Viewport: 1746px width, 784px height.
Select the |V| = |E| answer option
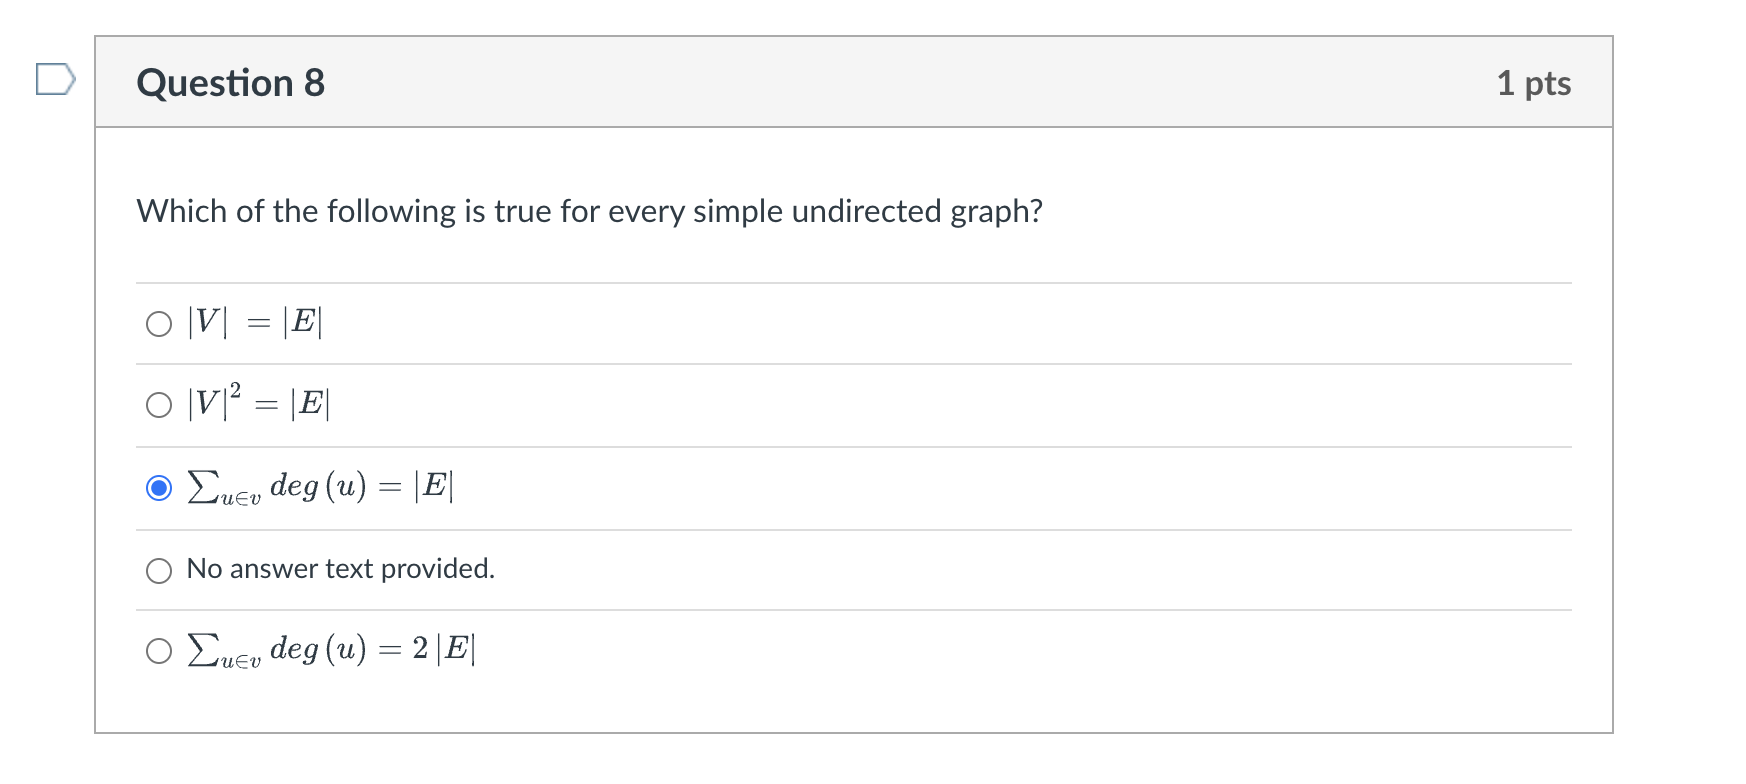click(x=159, y=323)
